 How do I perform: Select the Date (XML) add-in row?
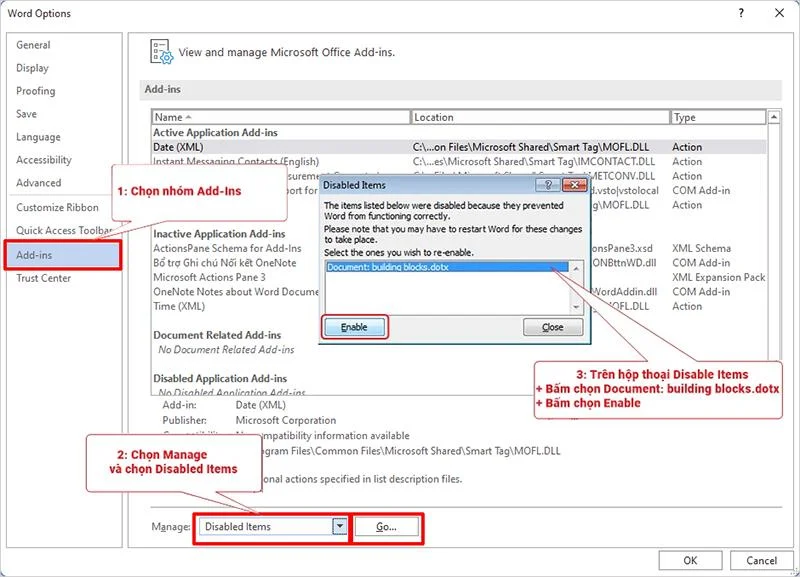coord(459,147)
